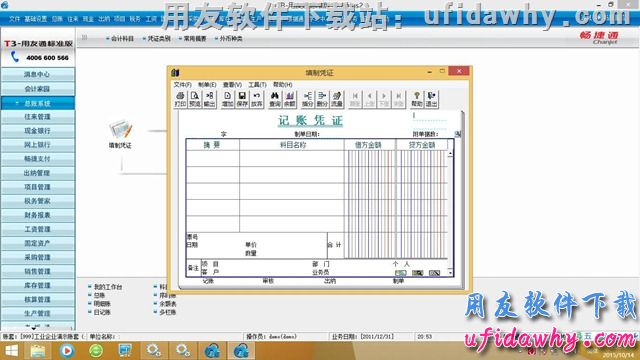Click the voucher window title bar icon
This screenshot has width=640, height=360.
click(176, 73)
